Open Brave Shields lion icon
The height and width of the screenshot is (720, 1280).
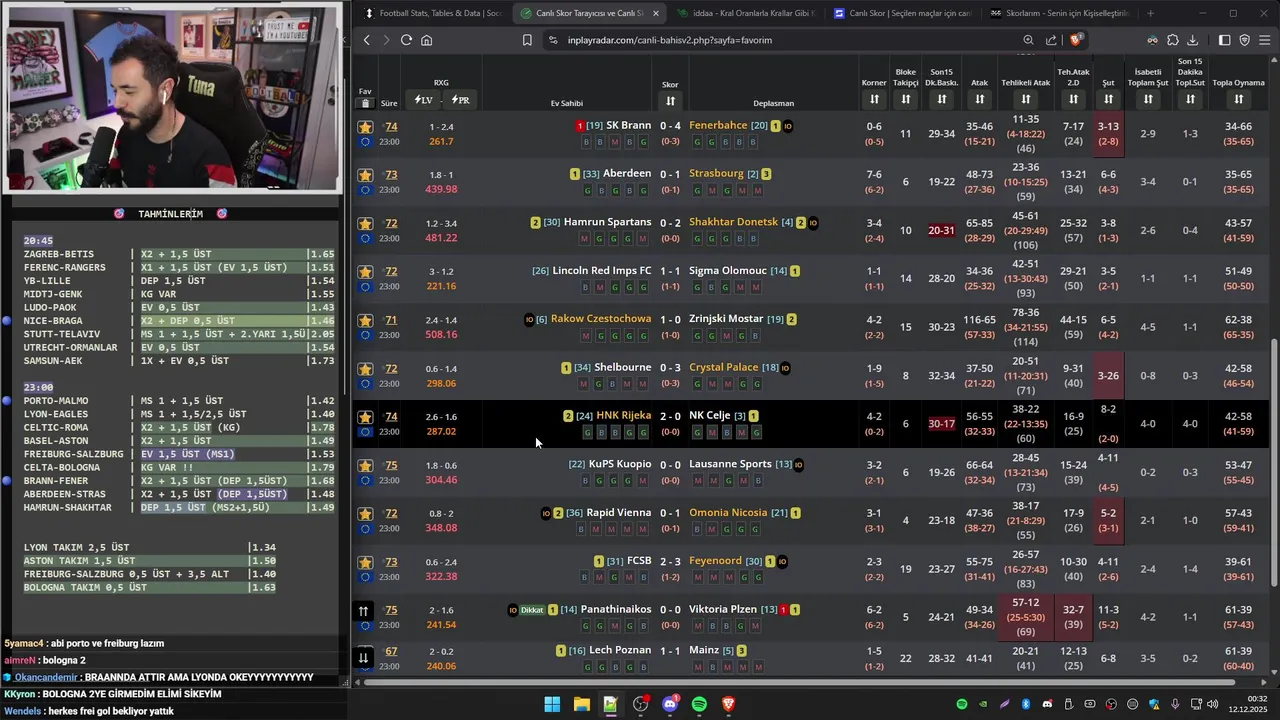point(1075,40)
